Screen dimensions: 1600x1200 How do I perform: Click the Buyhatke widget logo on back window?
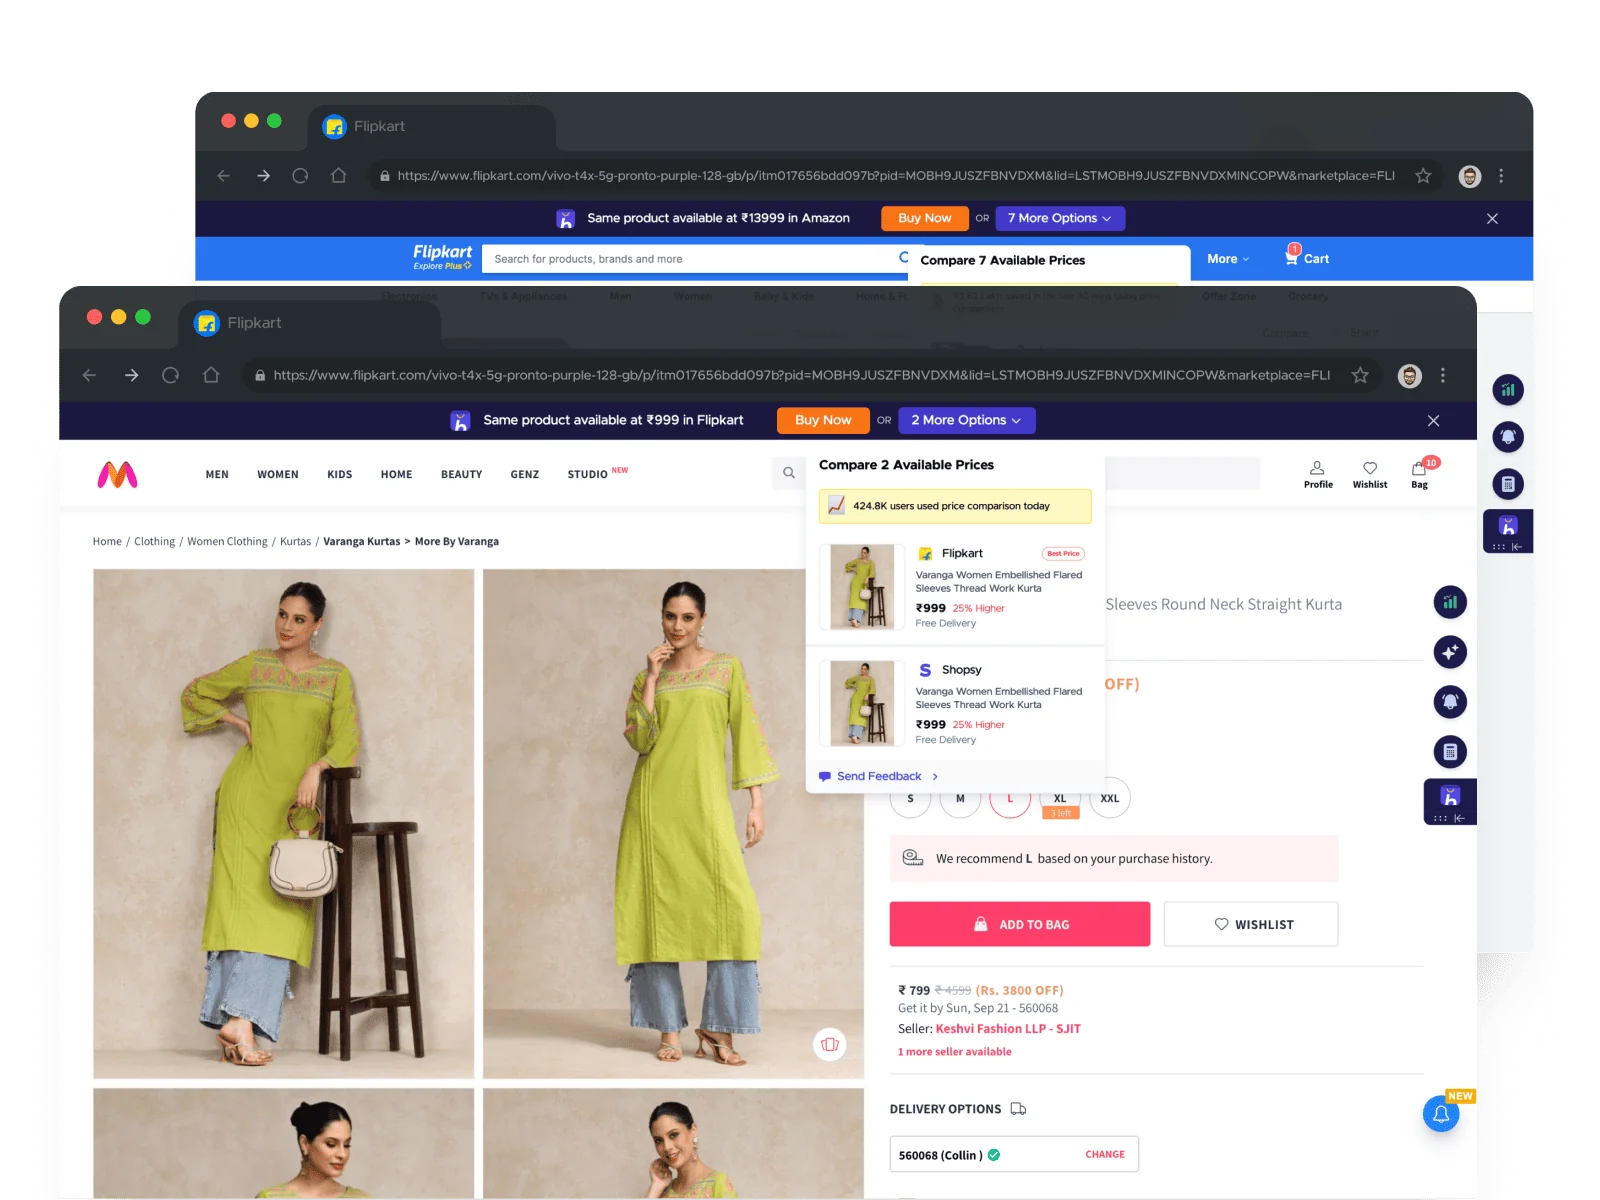tap(1508, 526)
